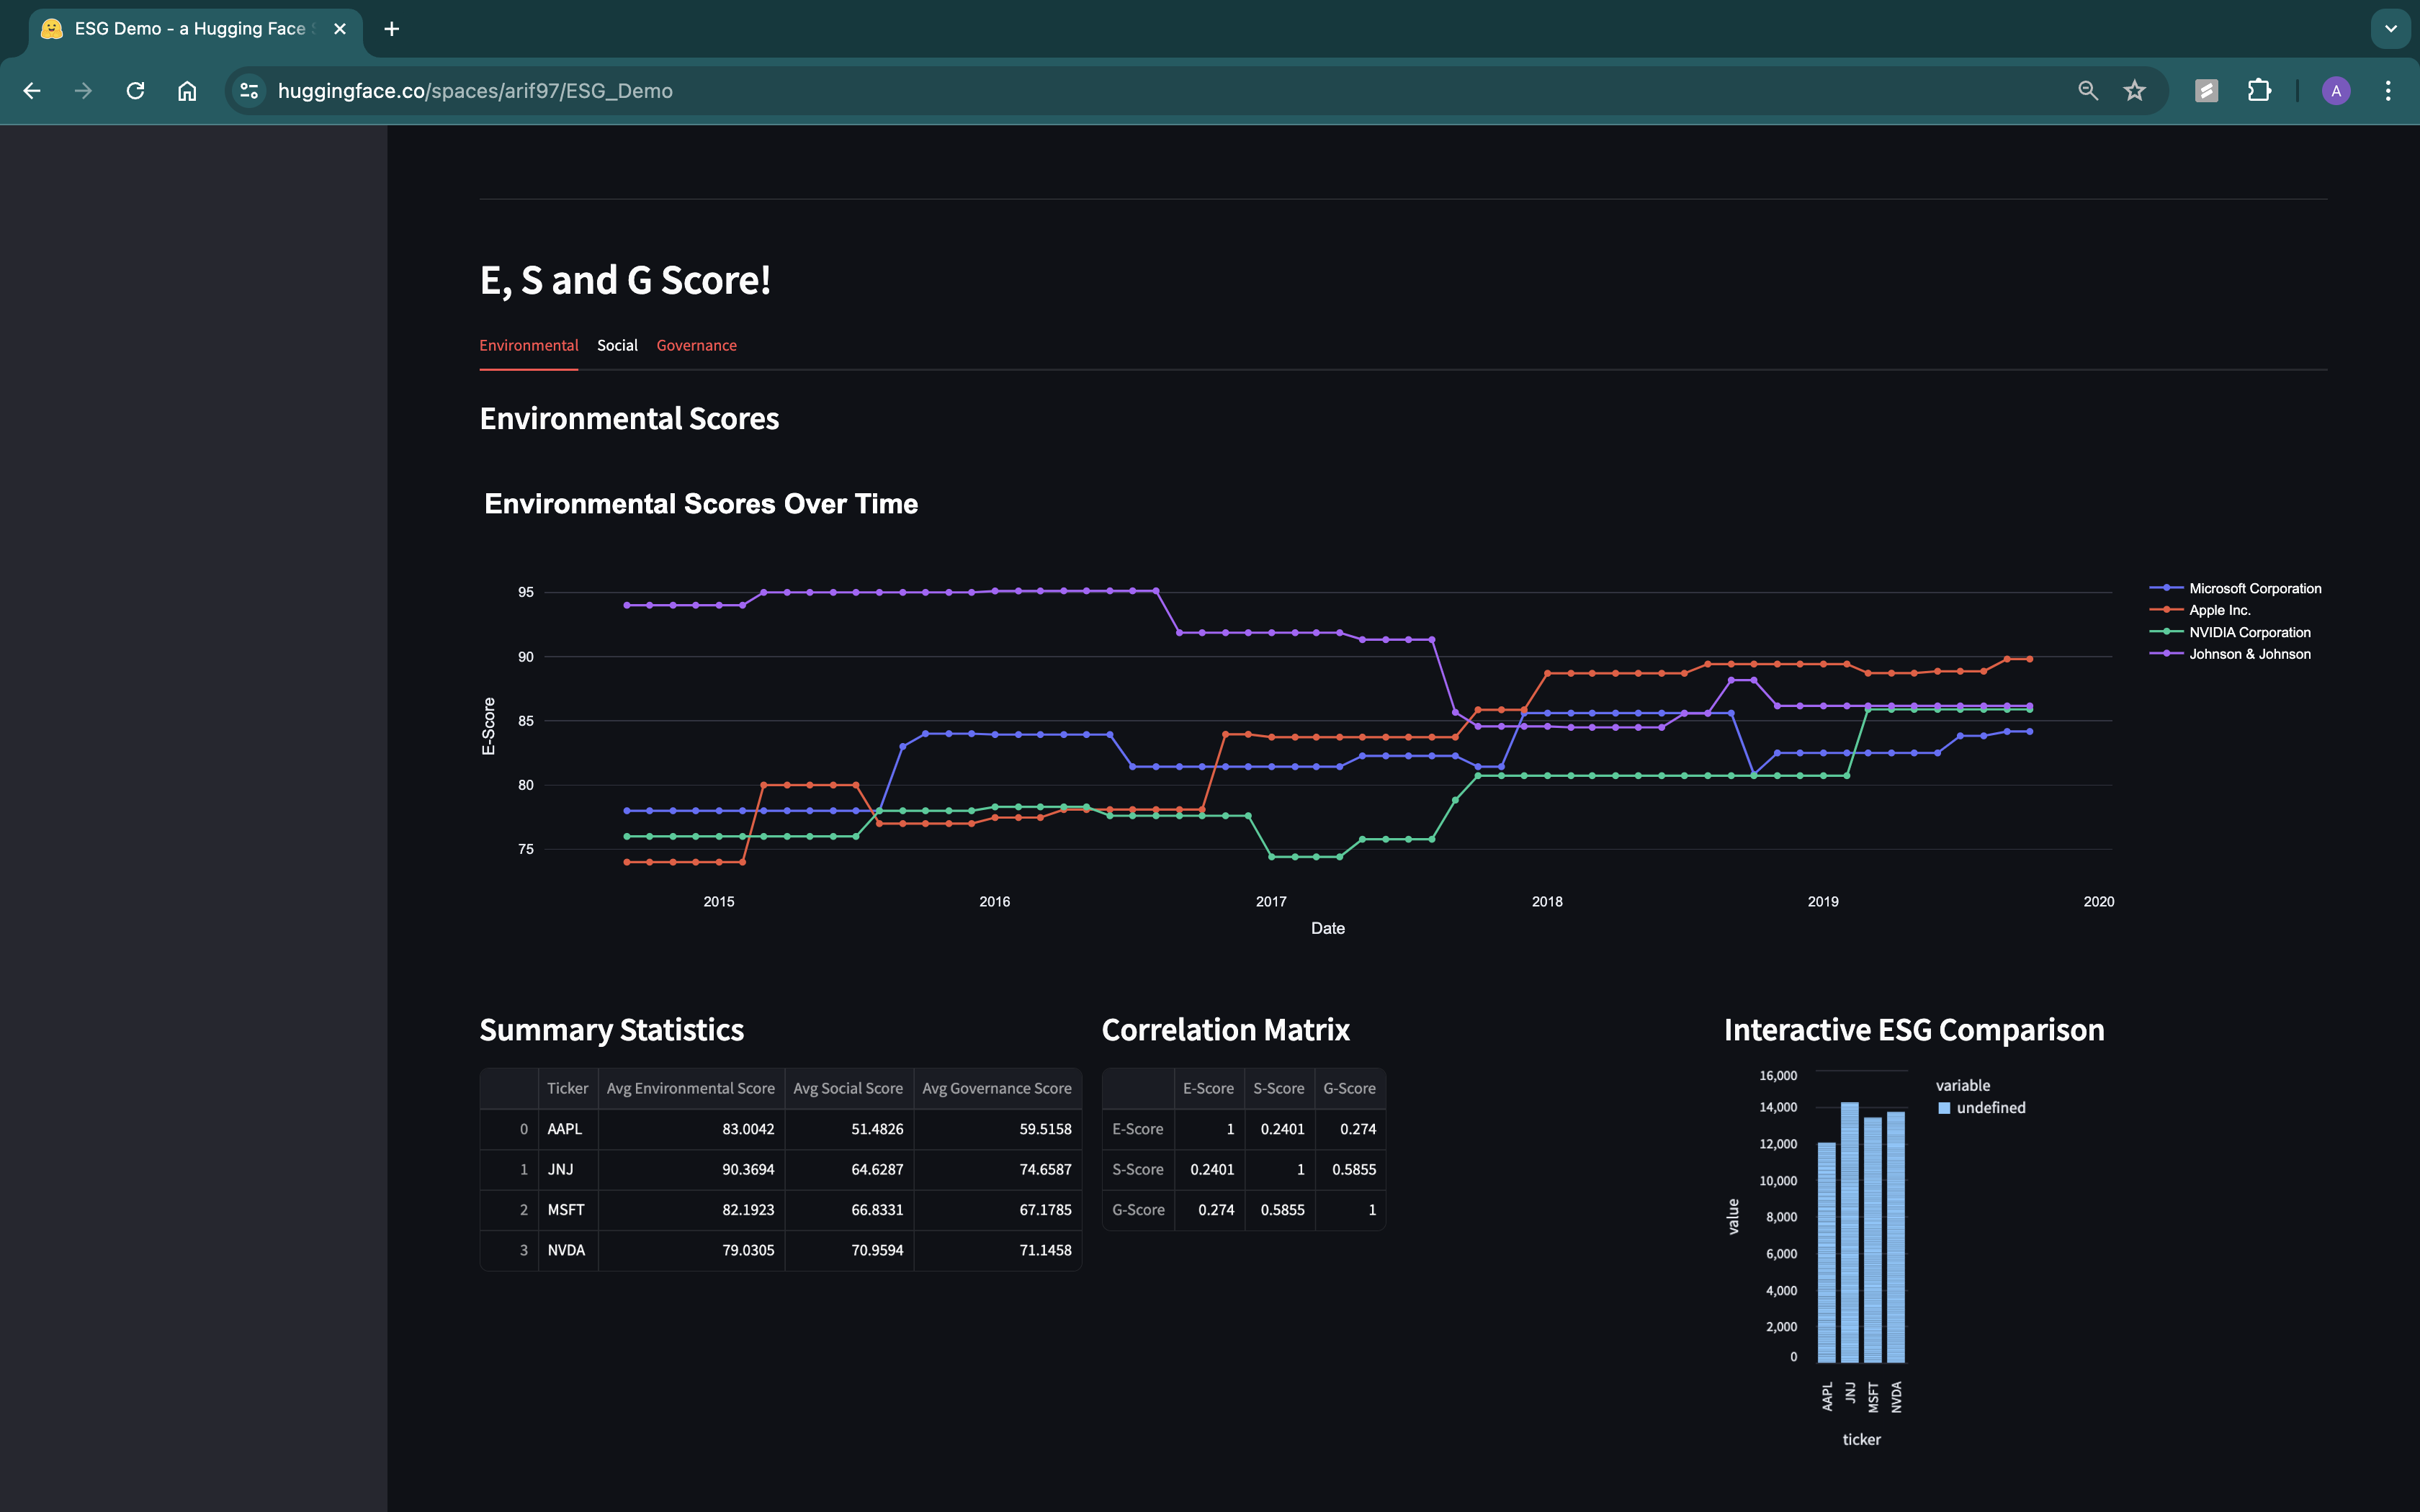Bookmark the page with the star icon
Screen dimensions: 2420x1512
click(x=2135, y=90)
